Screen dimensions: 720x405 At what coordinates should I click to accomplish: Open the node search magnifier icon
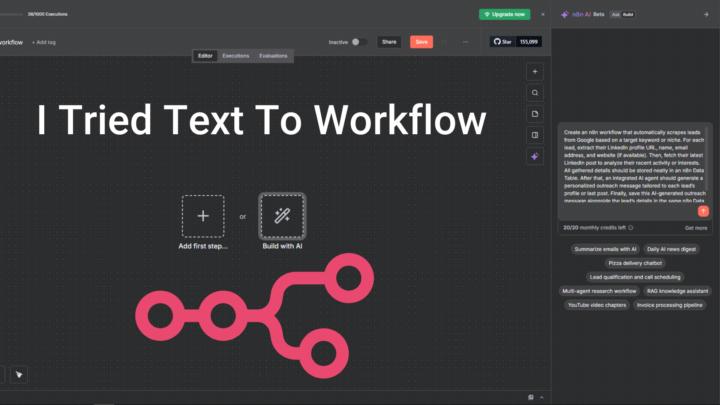coord(535,93)
